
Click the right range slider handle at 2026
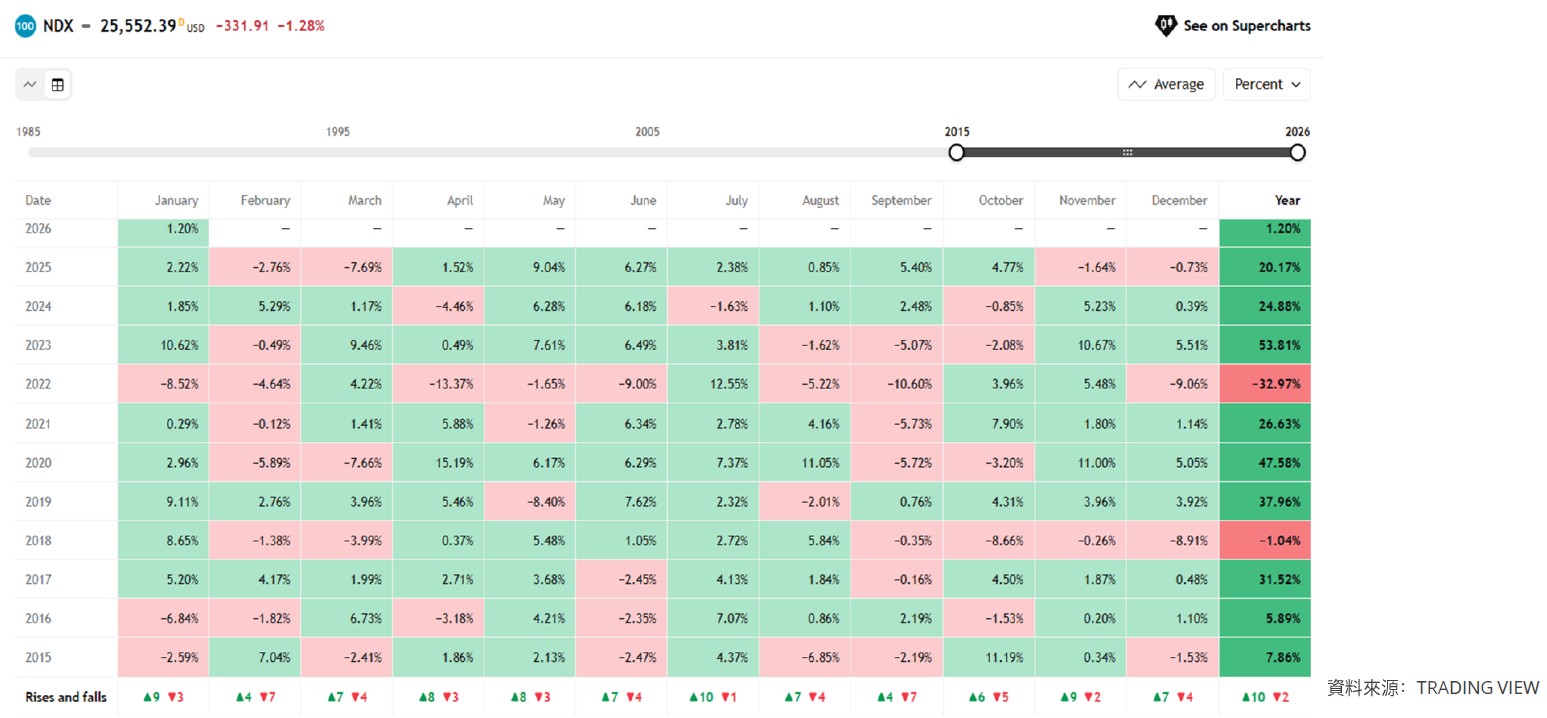[x=1297, y=152]
